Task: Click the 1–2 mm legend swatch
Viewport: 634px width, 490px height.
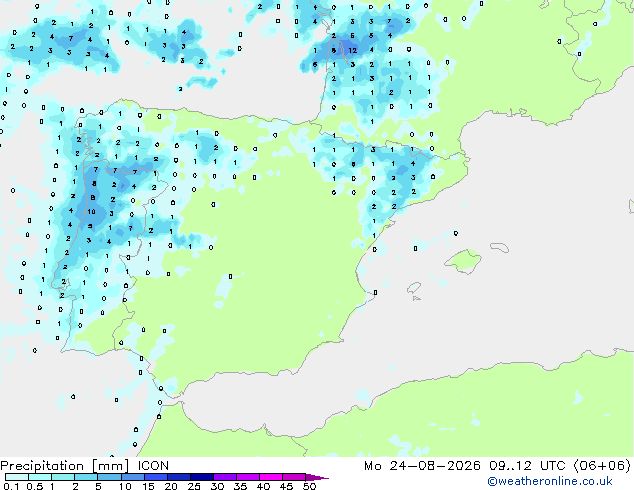Action: point(63,477)
